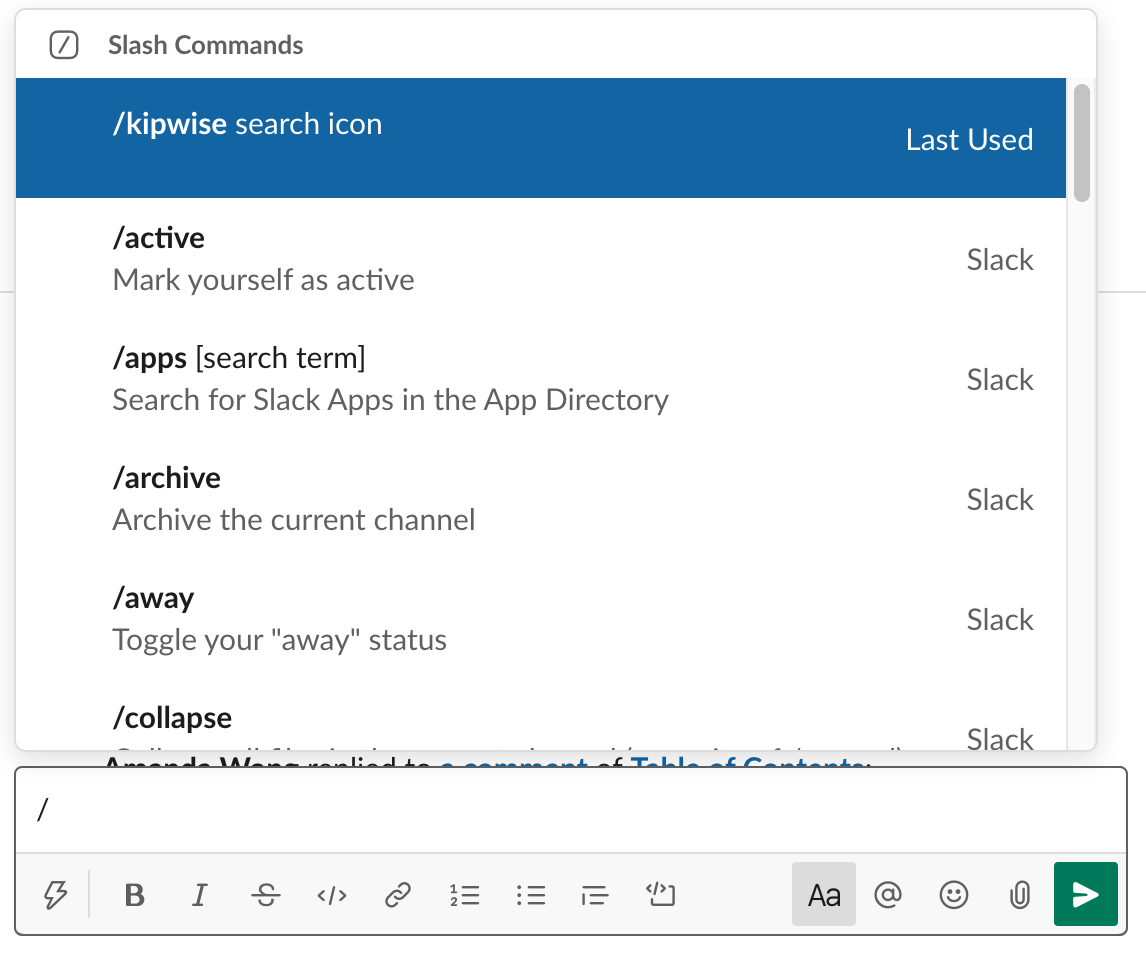Screen dimensions: 1146x964
Task: Insert a code block
Action: click(x=661, y=895)
